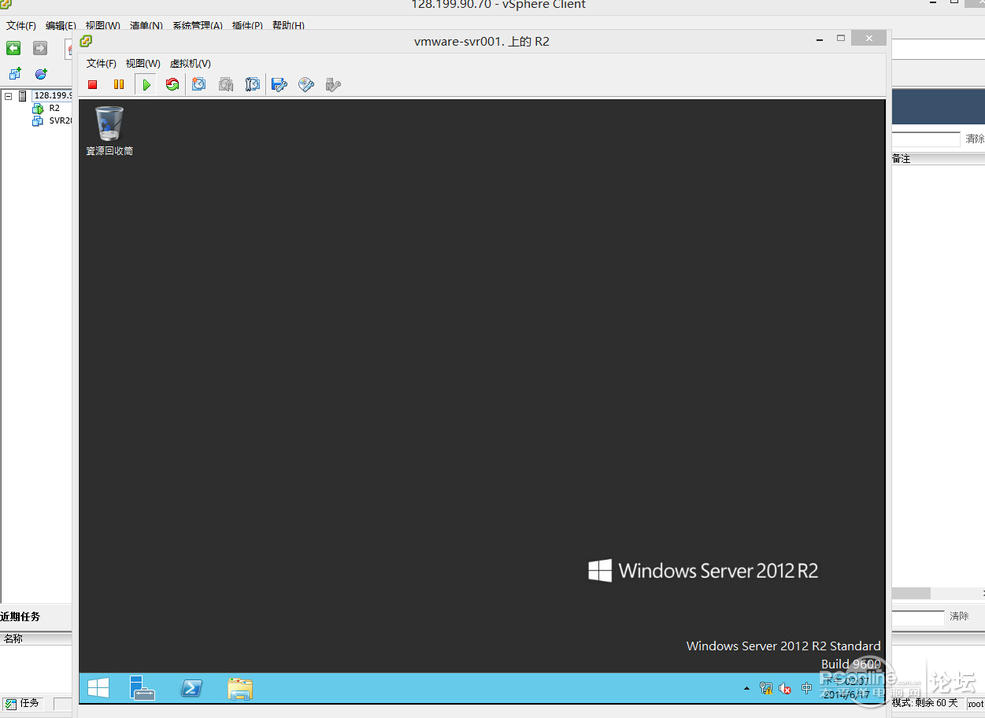Image resolution: width=985 pixels, height=718 pixels.
Task: Open vSphere Client 帮助(H) menu
Action: click(288, 26)
